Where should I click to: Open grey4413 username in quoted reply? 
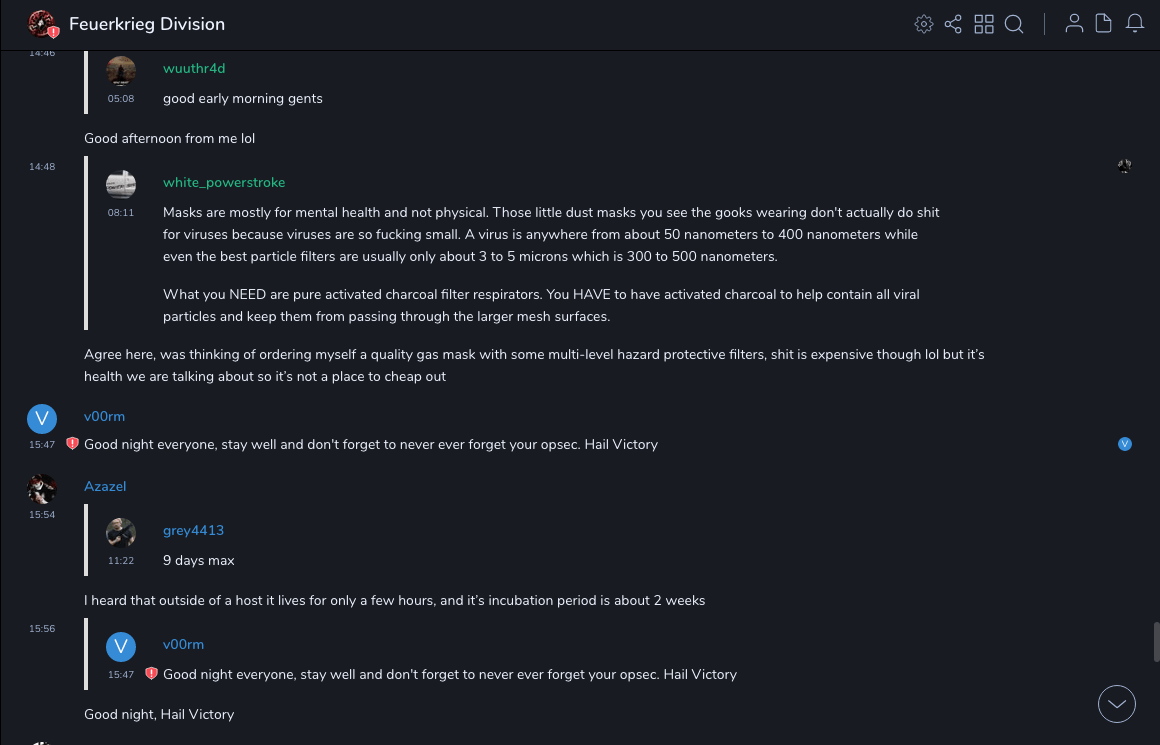pos(193,530)
